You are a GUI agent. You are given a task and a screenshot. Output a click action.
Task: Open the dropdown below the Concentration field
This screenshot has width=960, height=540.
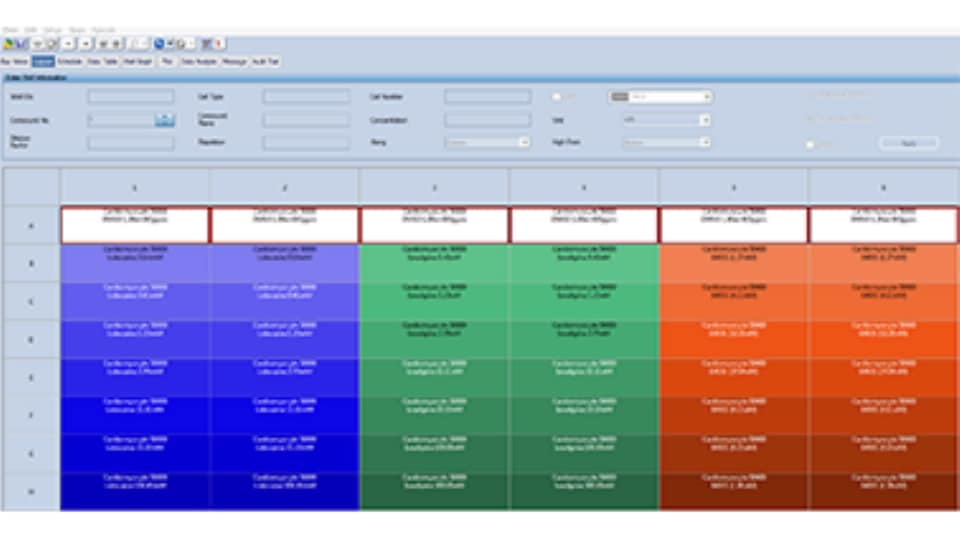[x=524, y=143]
